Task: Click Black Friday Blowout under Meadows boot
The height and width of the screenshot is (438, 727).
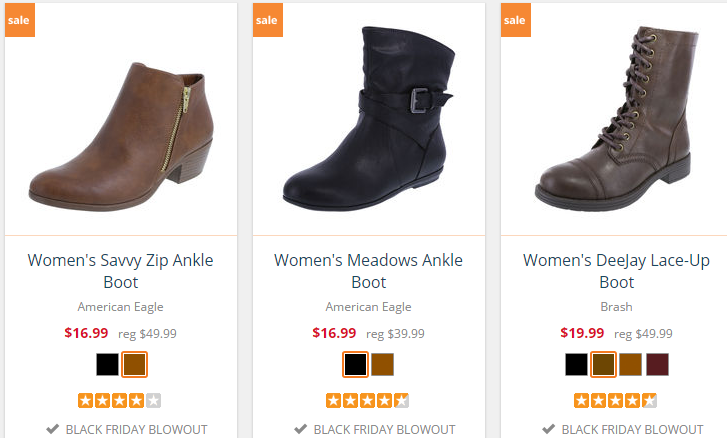Action: 377,429
